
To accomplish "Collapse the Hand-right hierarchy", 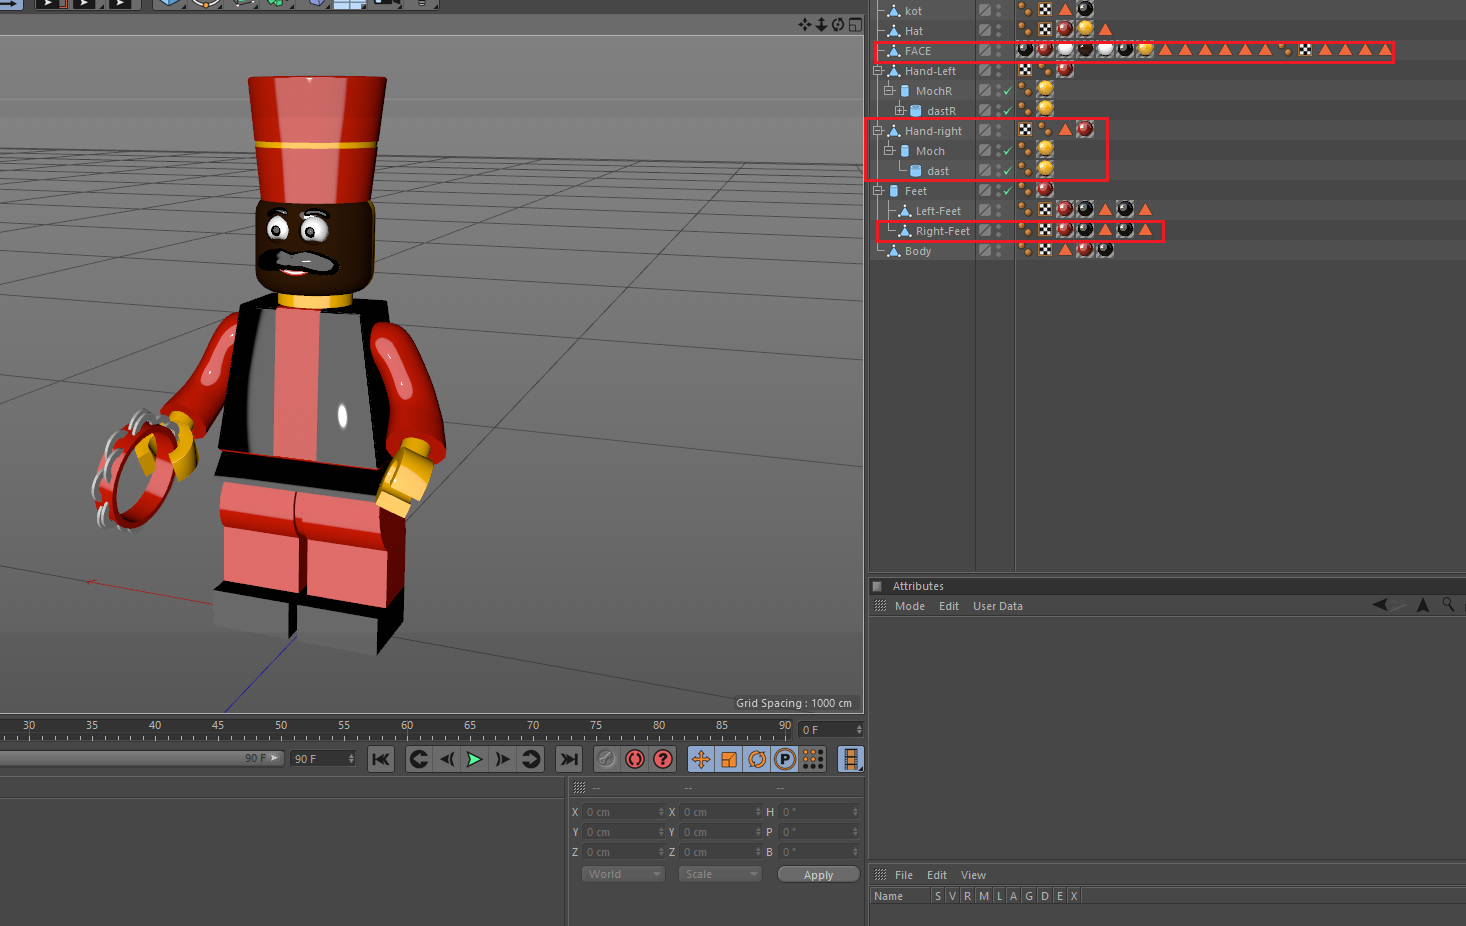I will (x=877, y=131).
